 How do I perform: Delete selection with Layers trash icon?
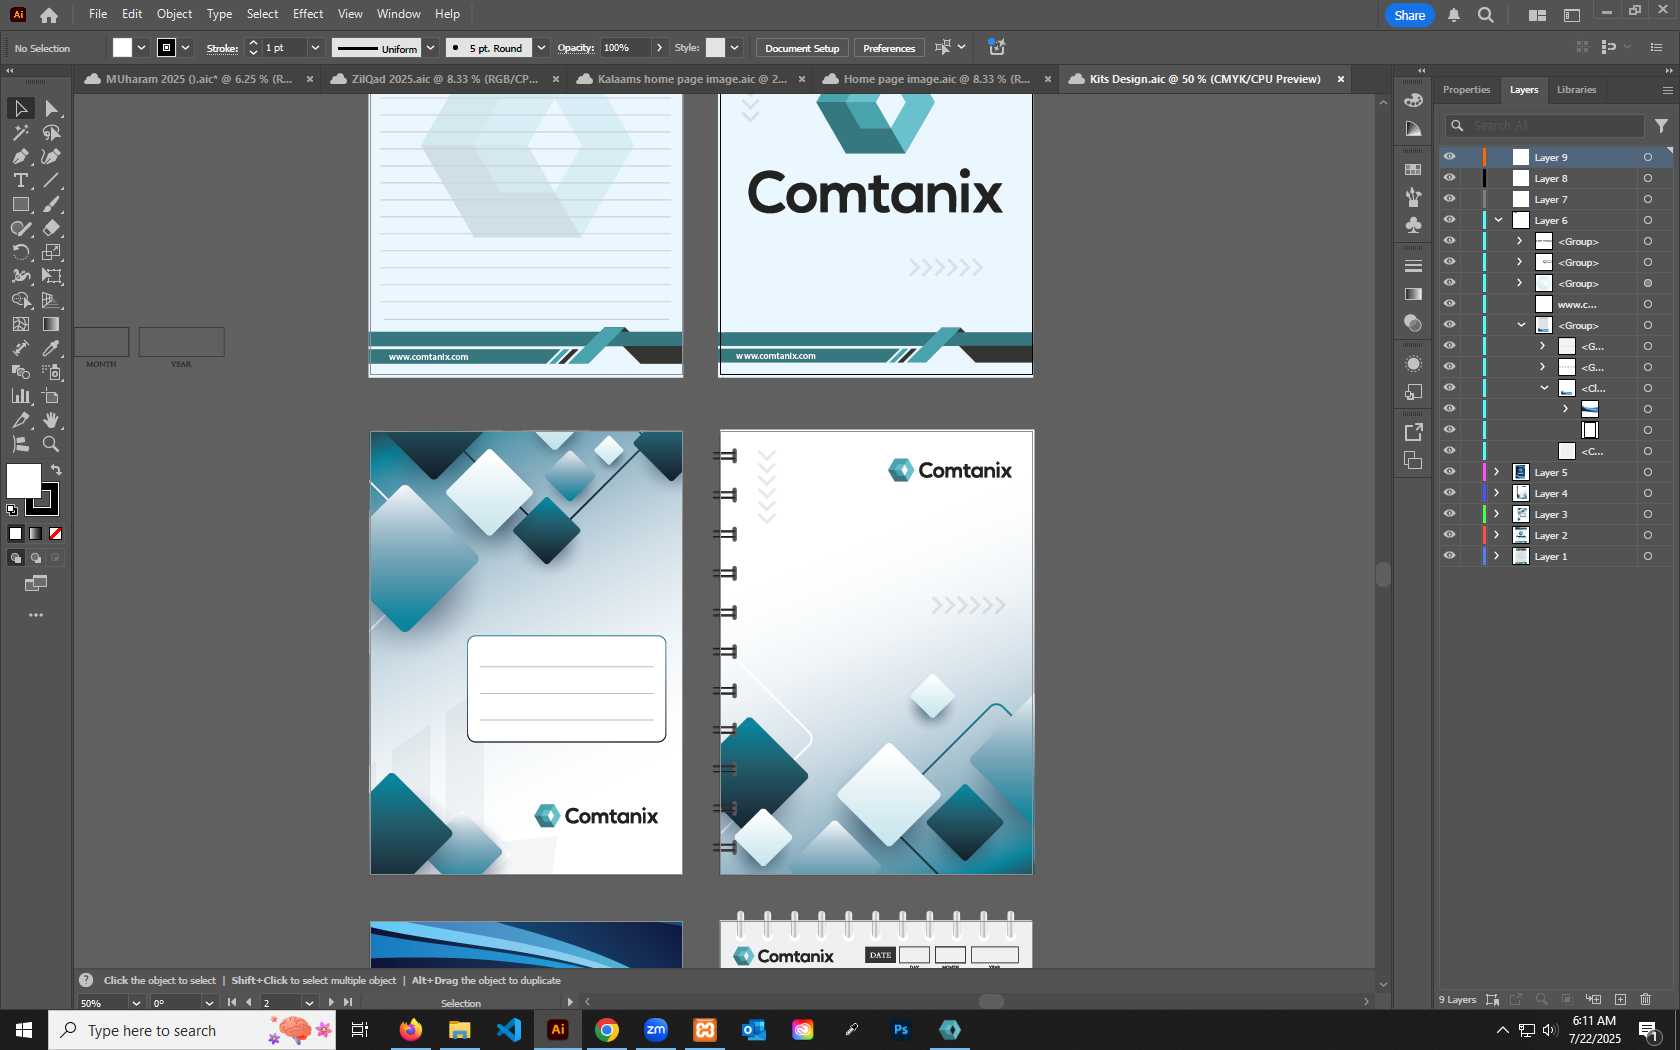pyautogui.click(x=1646, y=999)
